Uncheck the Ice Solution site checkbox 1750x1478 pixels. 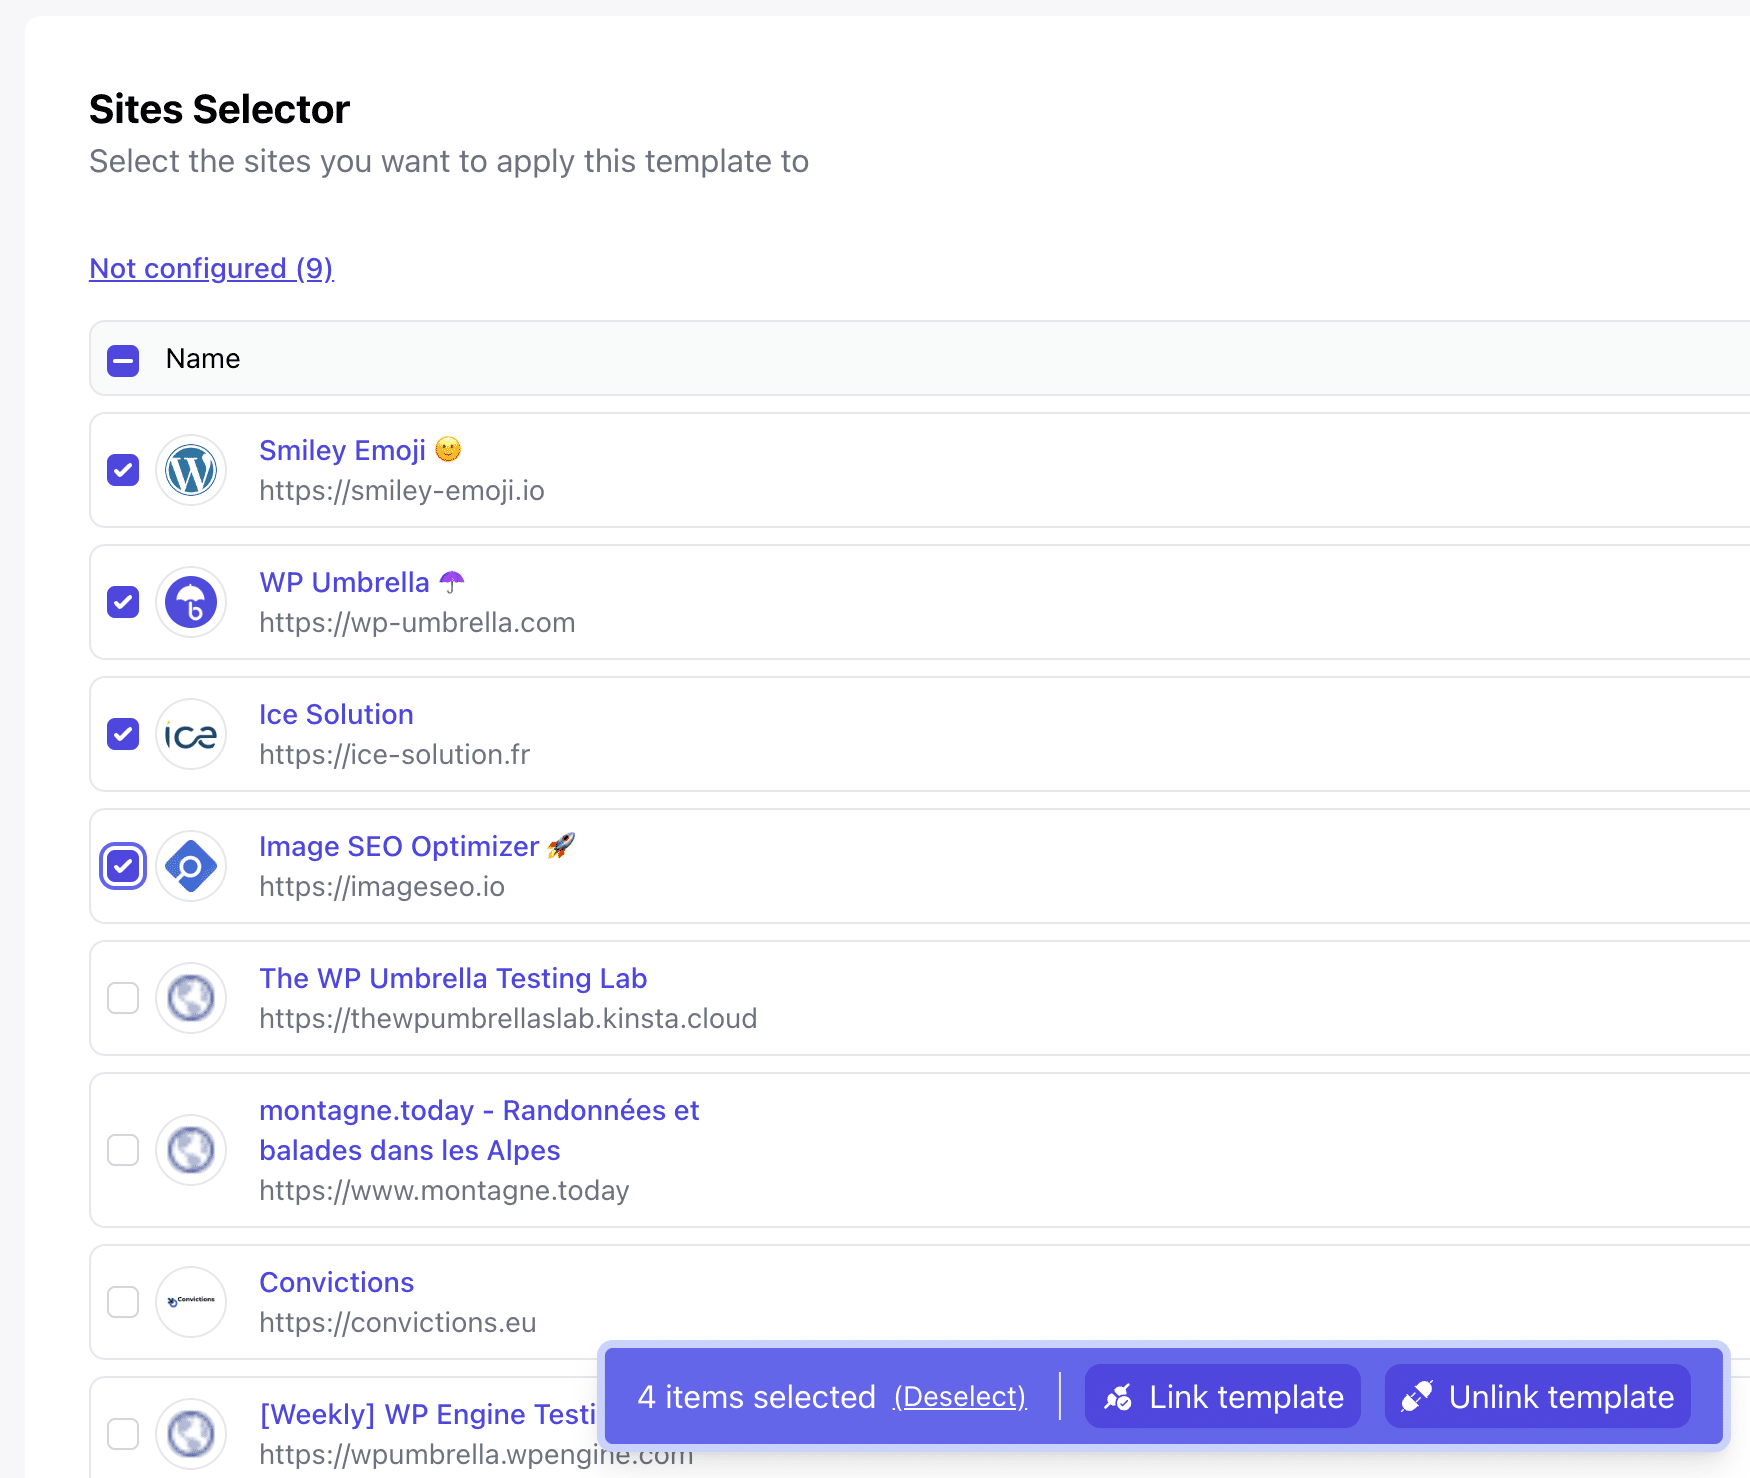pos(123,734)
